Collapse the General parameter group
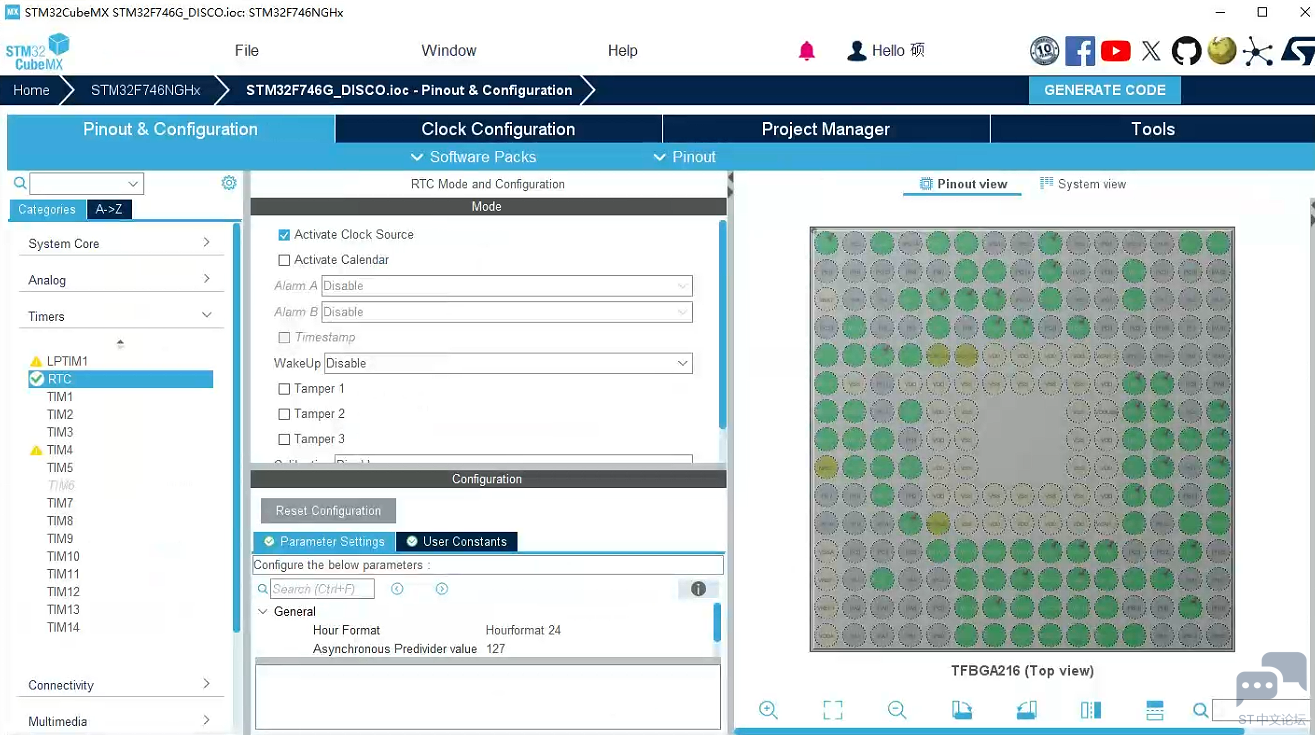Viewport: 1315px width, 735px height. [x=263, y=612]
